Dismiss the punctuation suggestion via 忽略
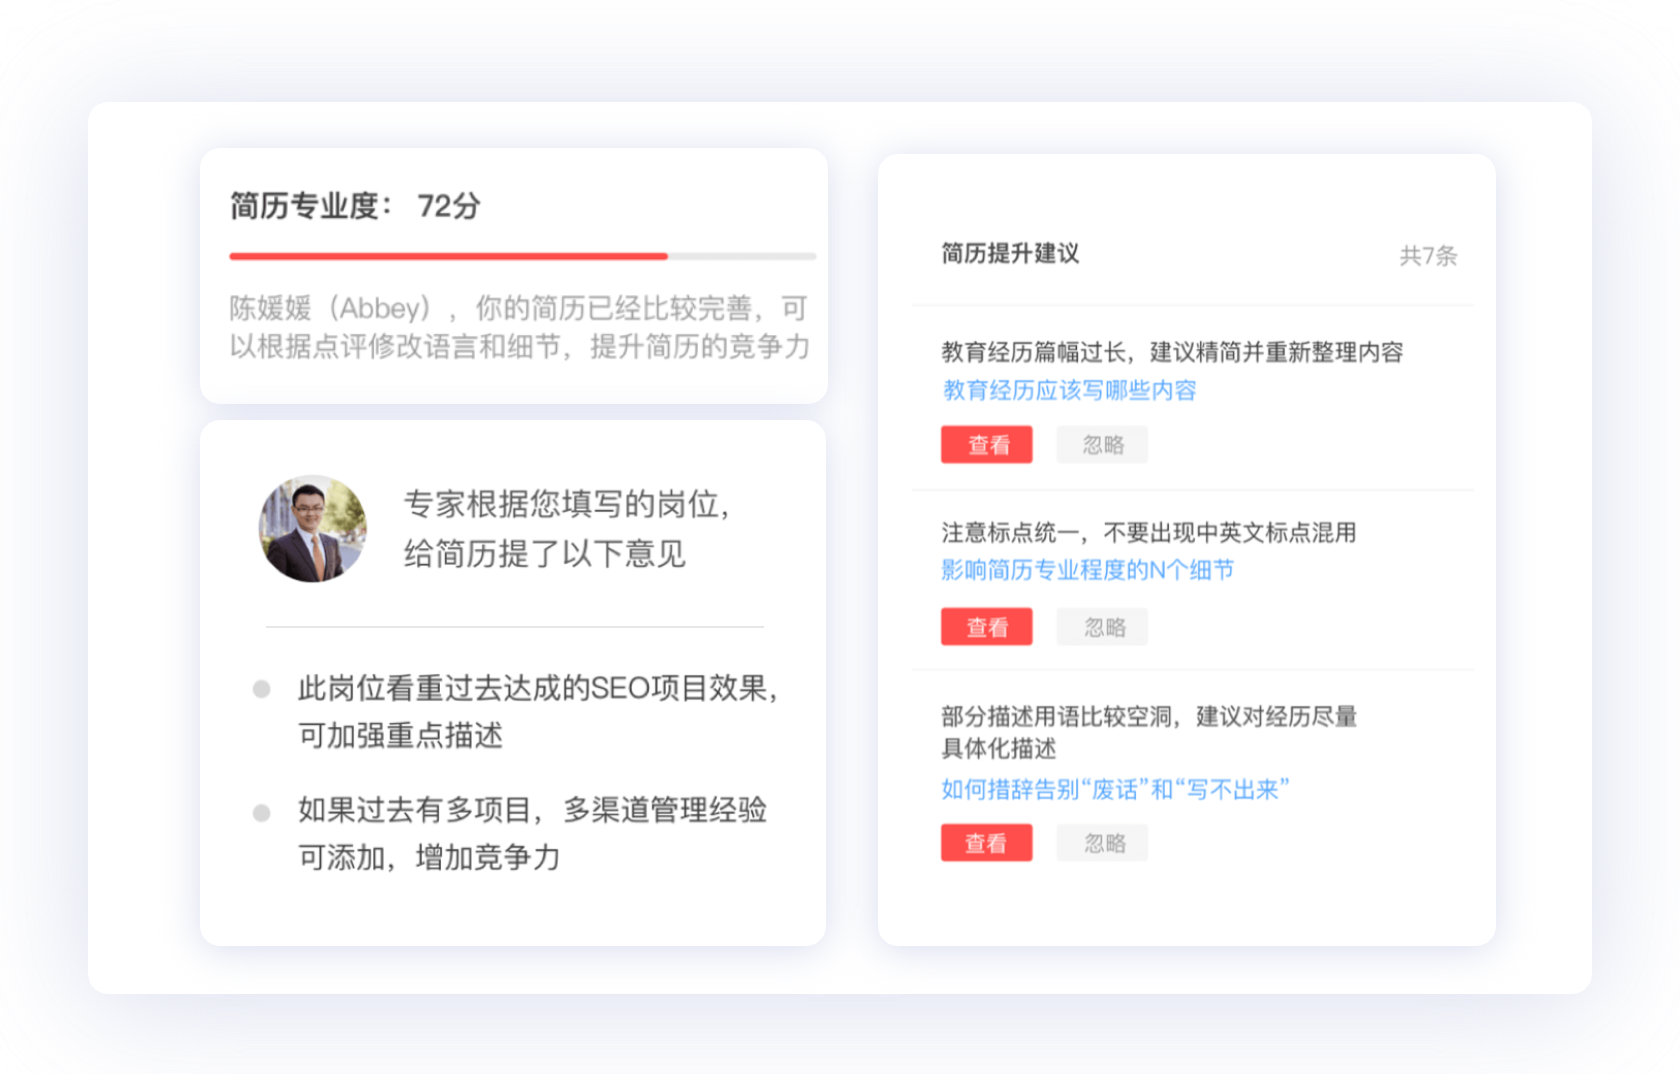This screenshot has height=1074, width=1680. 1101,627
